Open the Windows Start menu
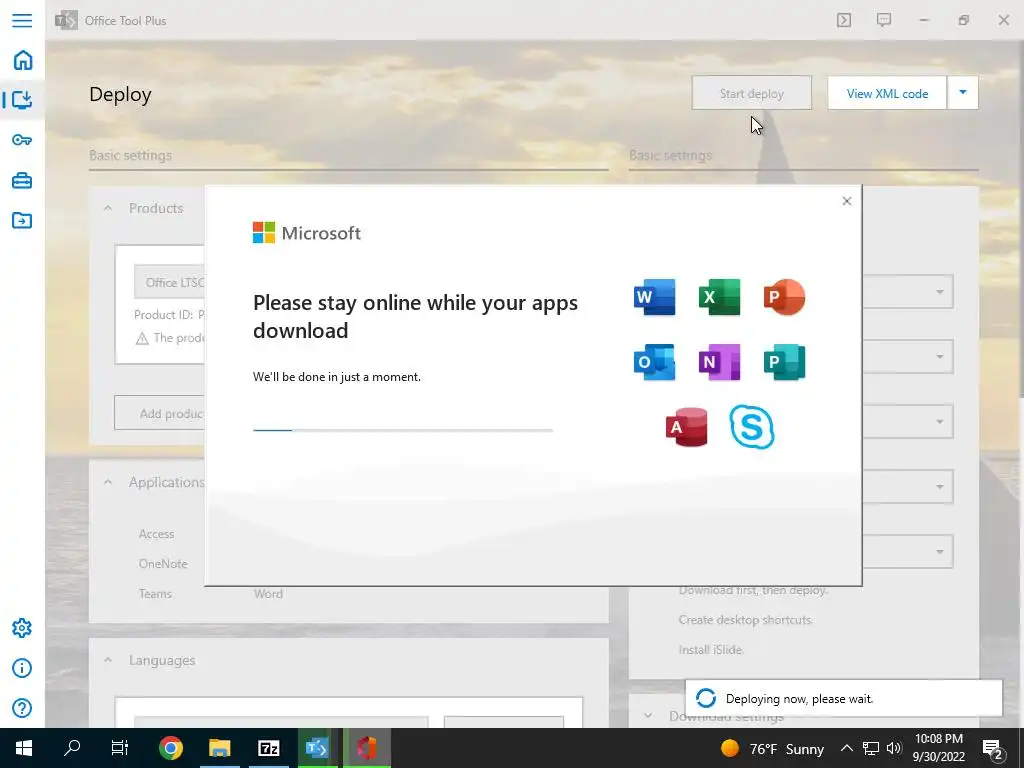 coord(24,748)
